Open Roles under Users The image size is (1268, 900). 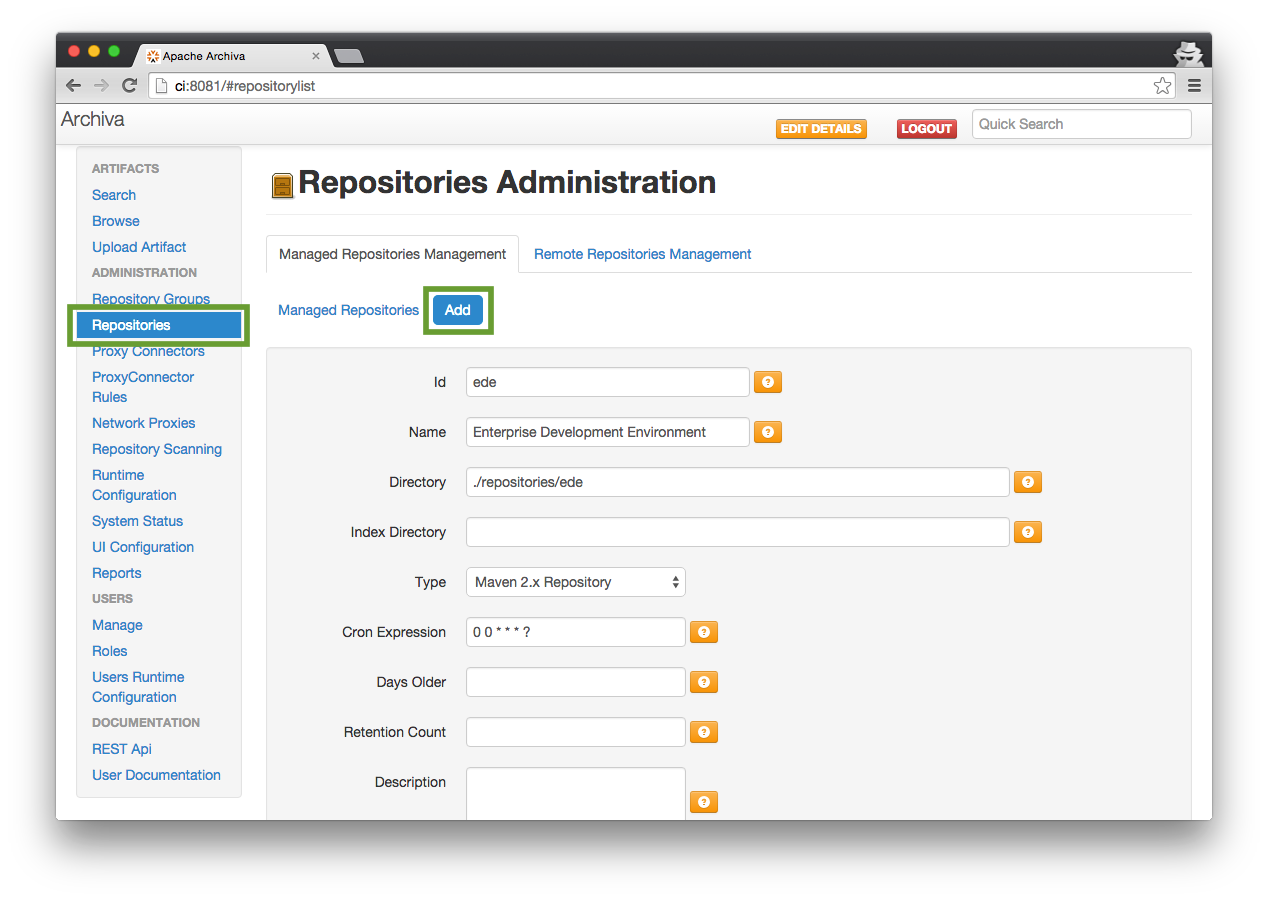pyautogui.click(x=110, y=651)
